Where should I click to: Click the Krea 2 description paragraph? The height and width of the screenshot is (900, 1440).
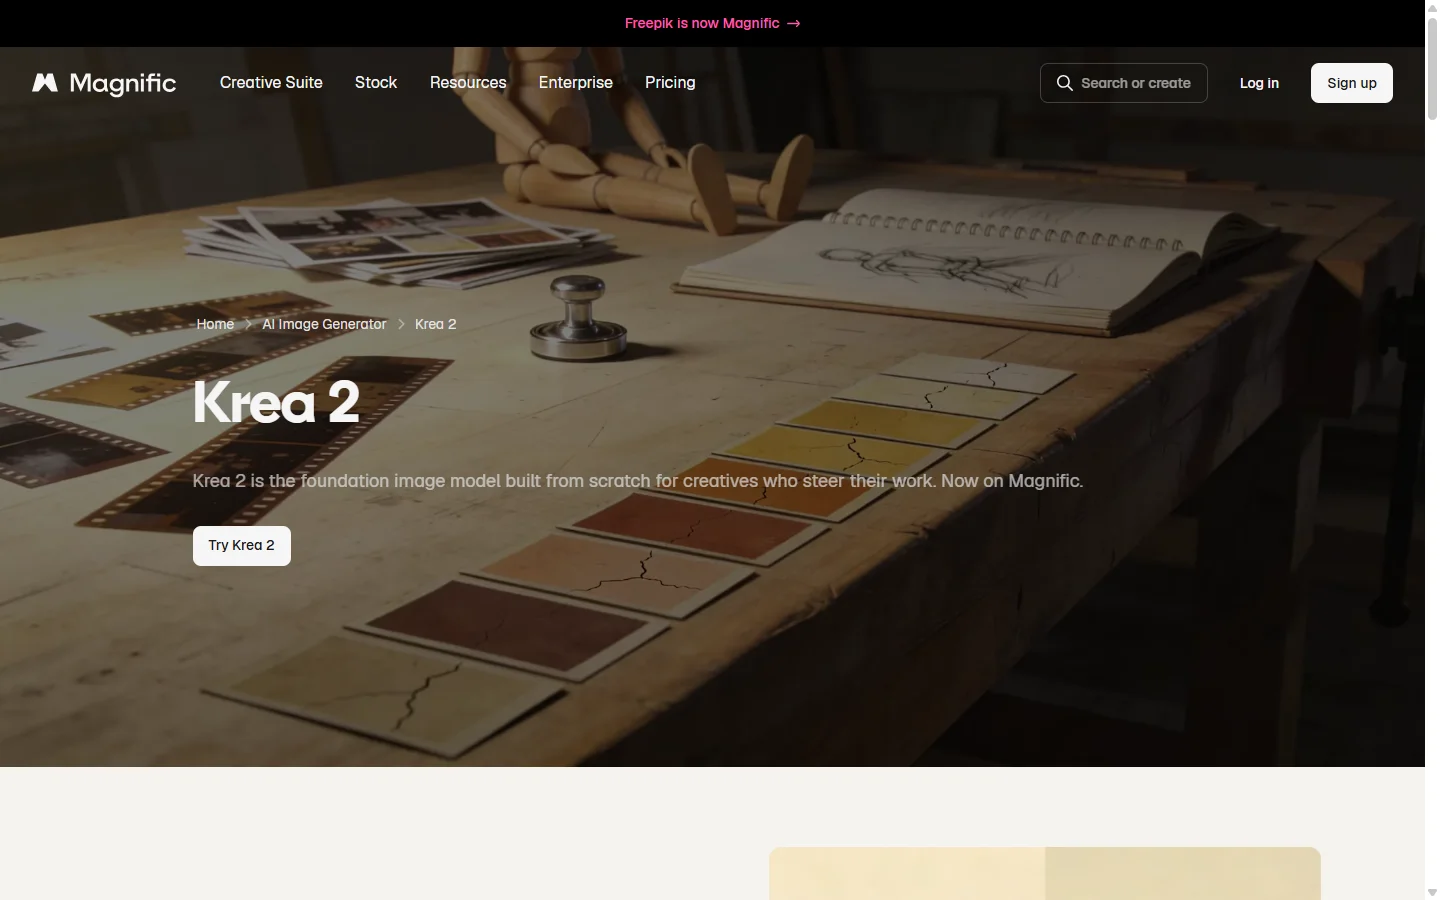point(638,481)
